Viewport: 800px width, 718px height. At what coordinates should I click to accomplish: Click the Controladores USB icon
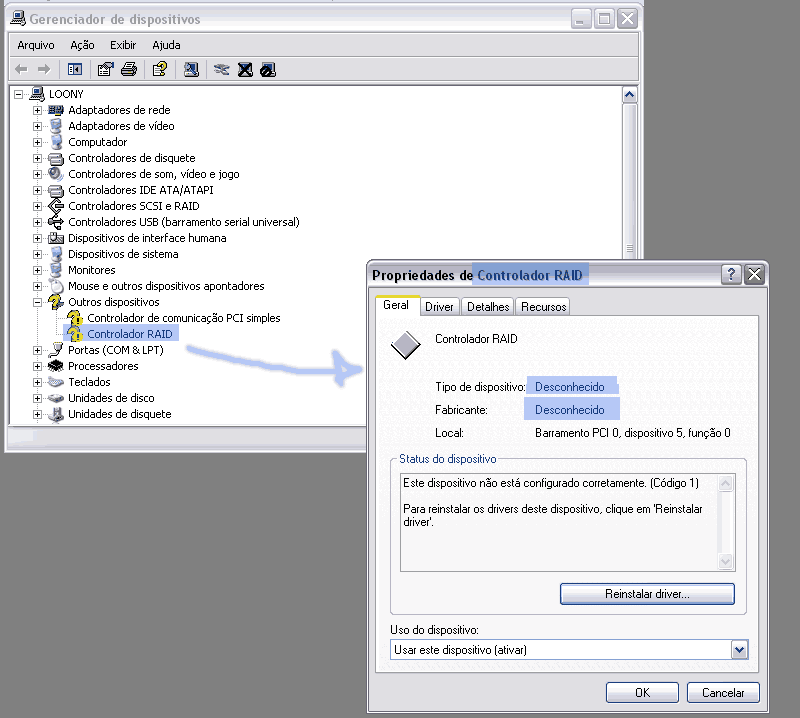pos(56,222)
